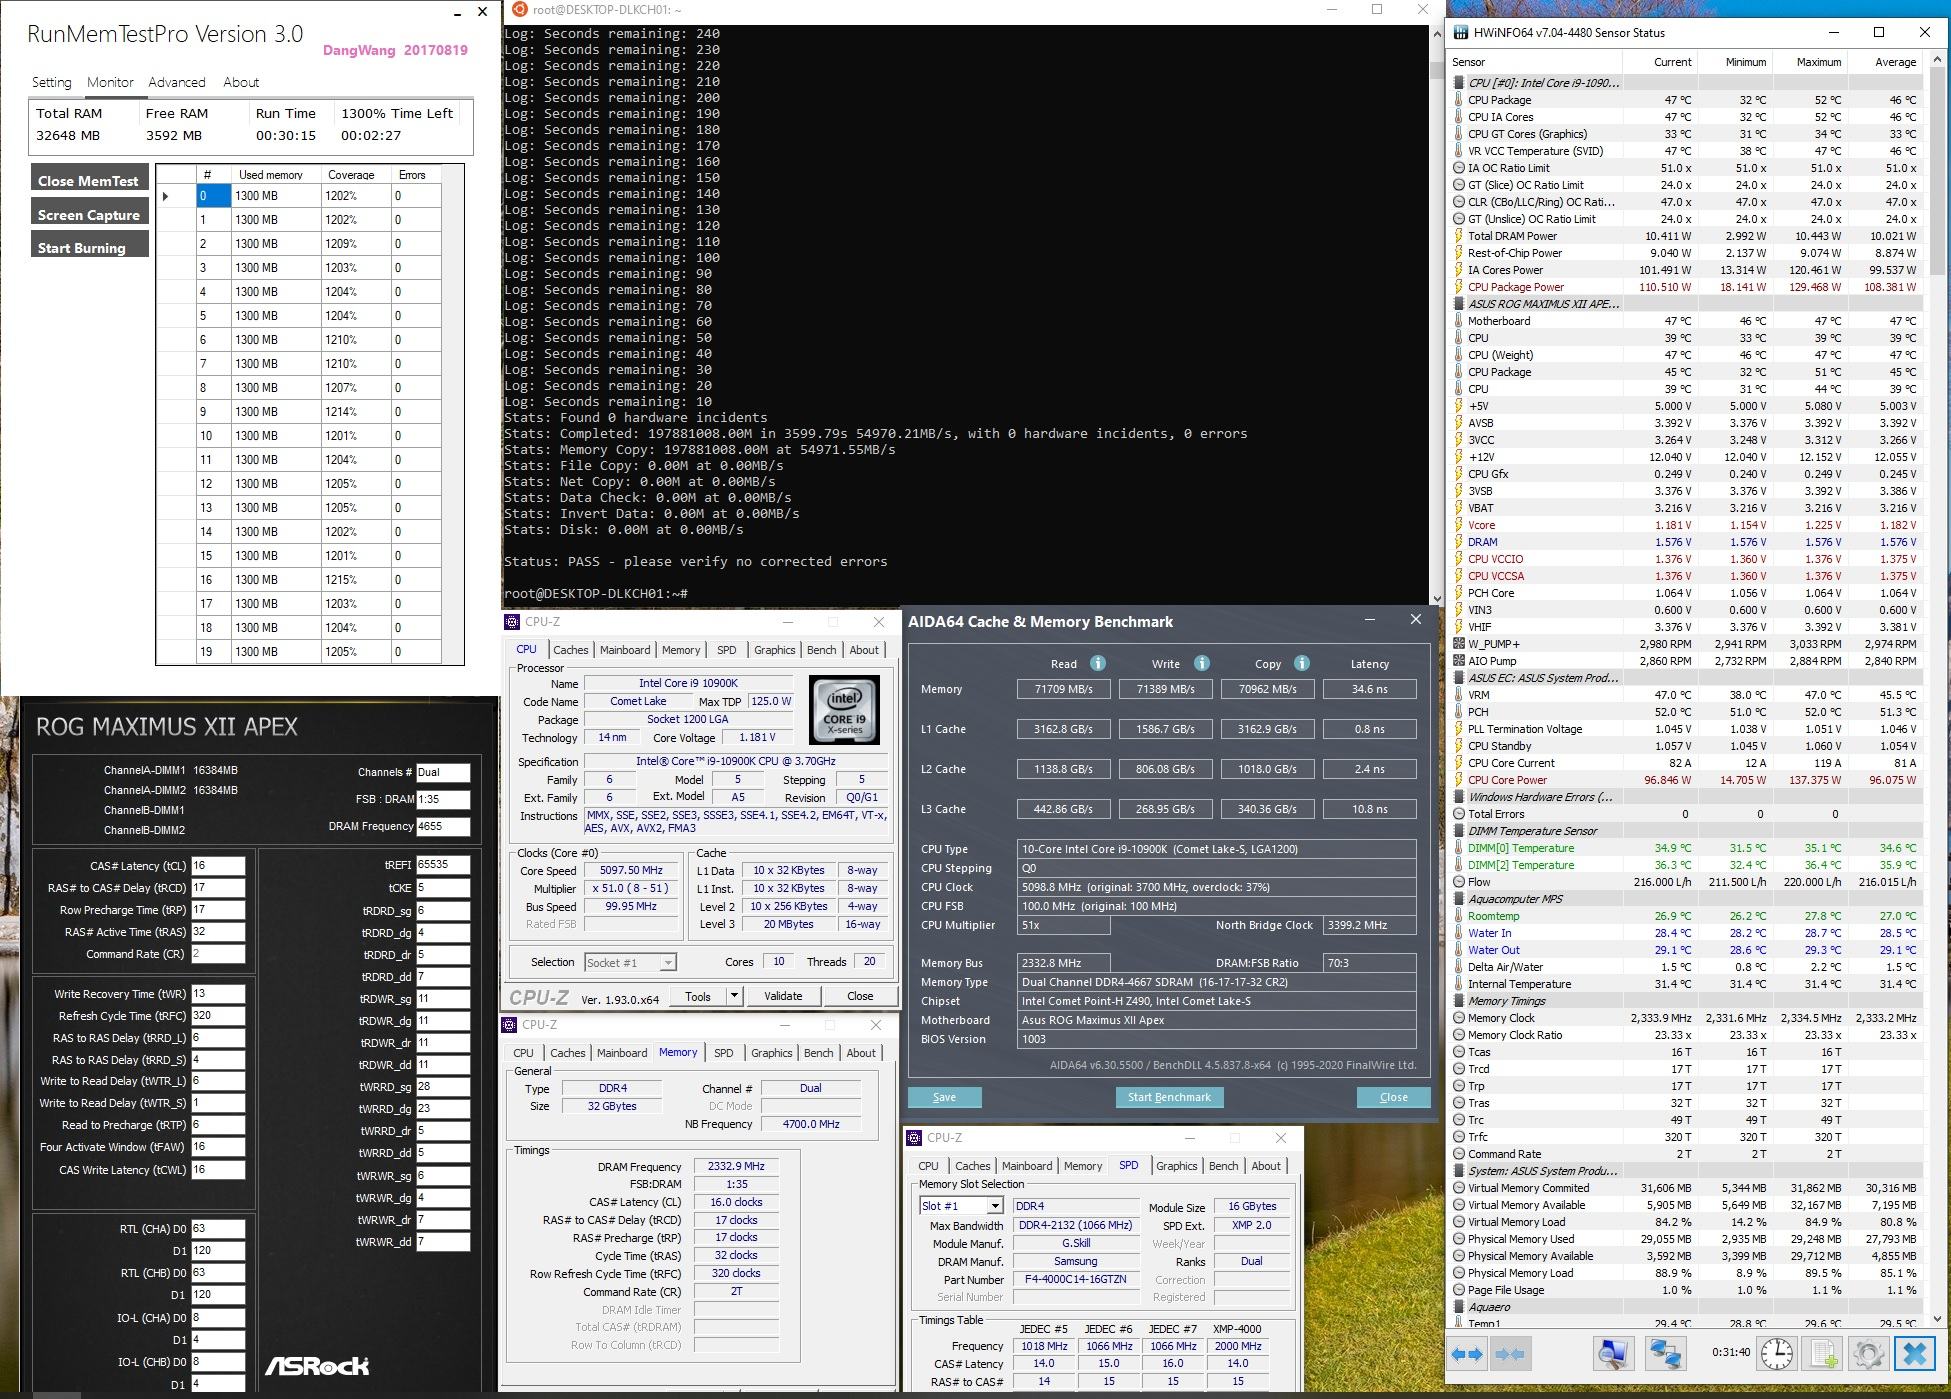Collapse Memory Timings sensor group
1951x1399 pixels.
tap(1459, 1001)
